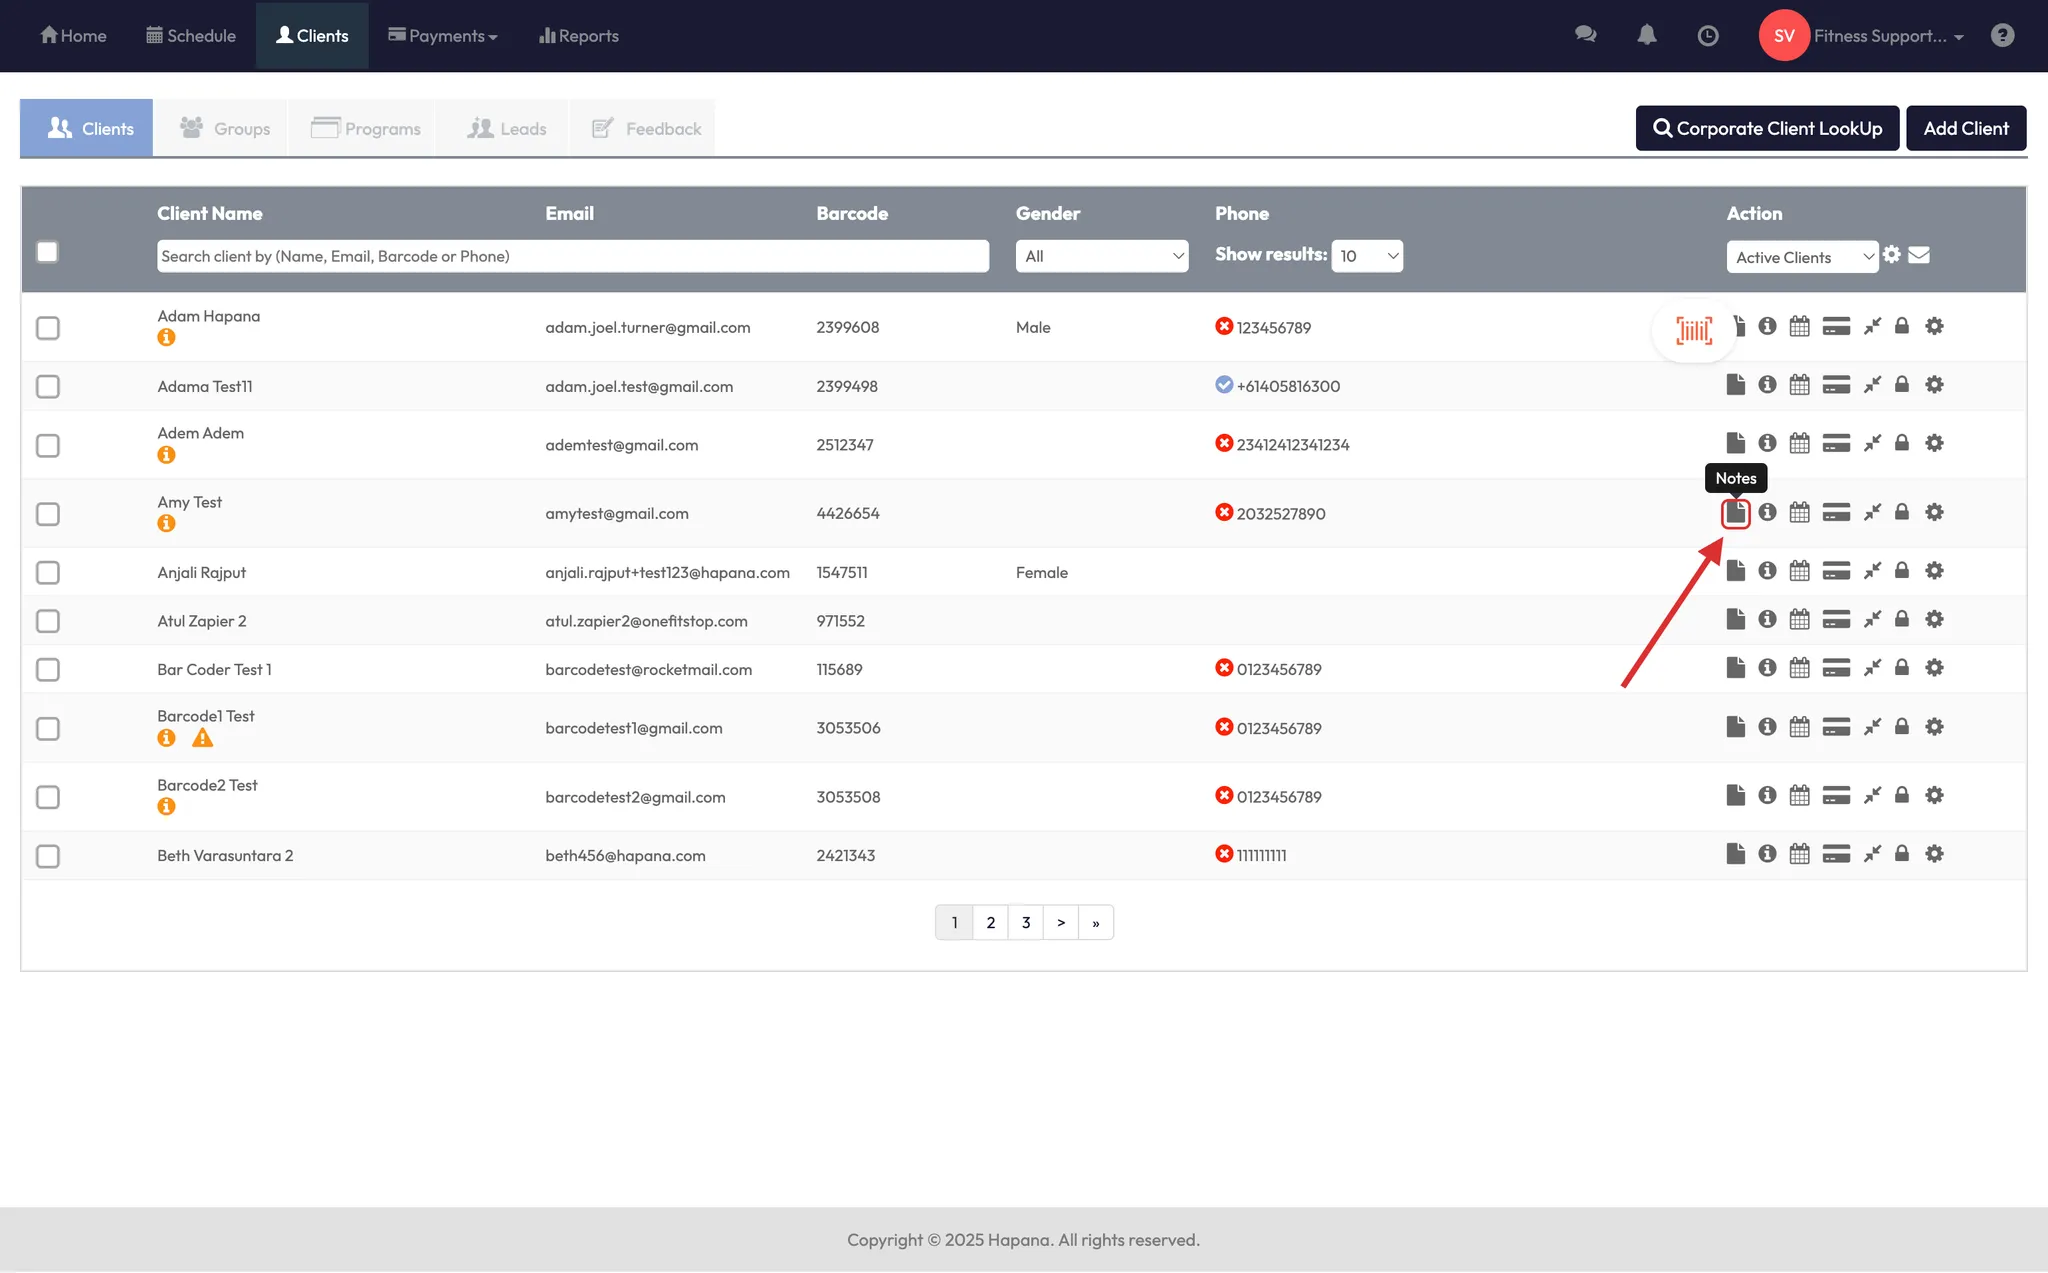
Task: Click the client search field
Action: (x=572, y=256)
